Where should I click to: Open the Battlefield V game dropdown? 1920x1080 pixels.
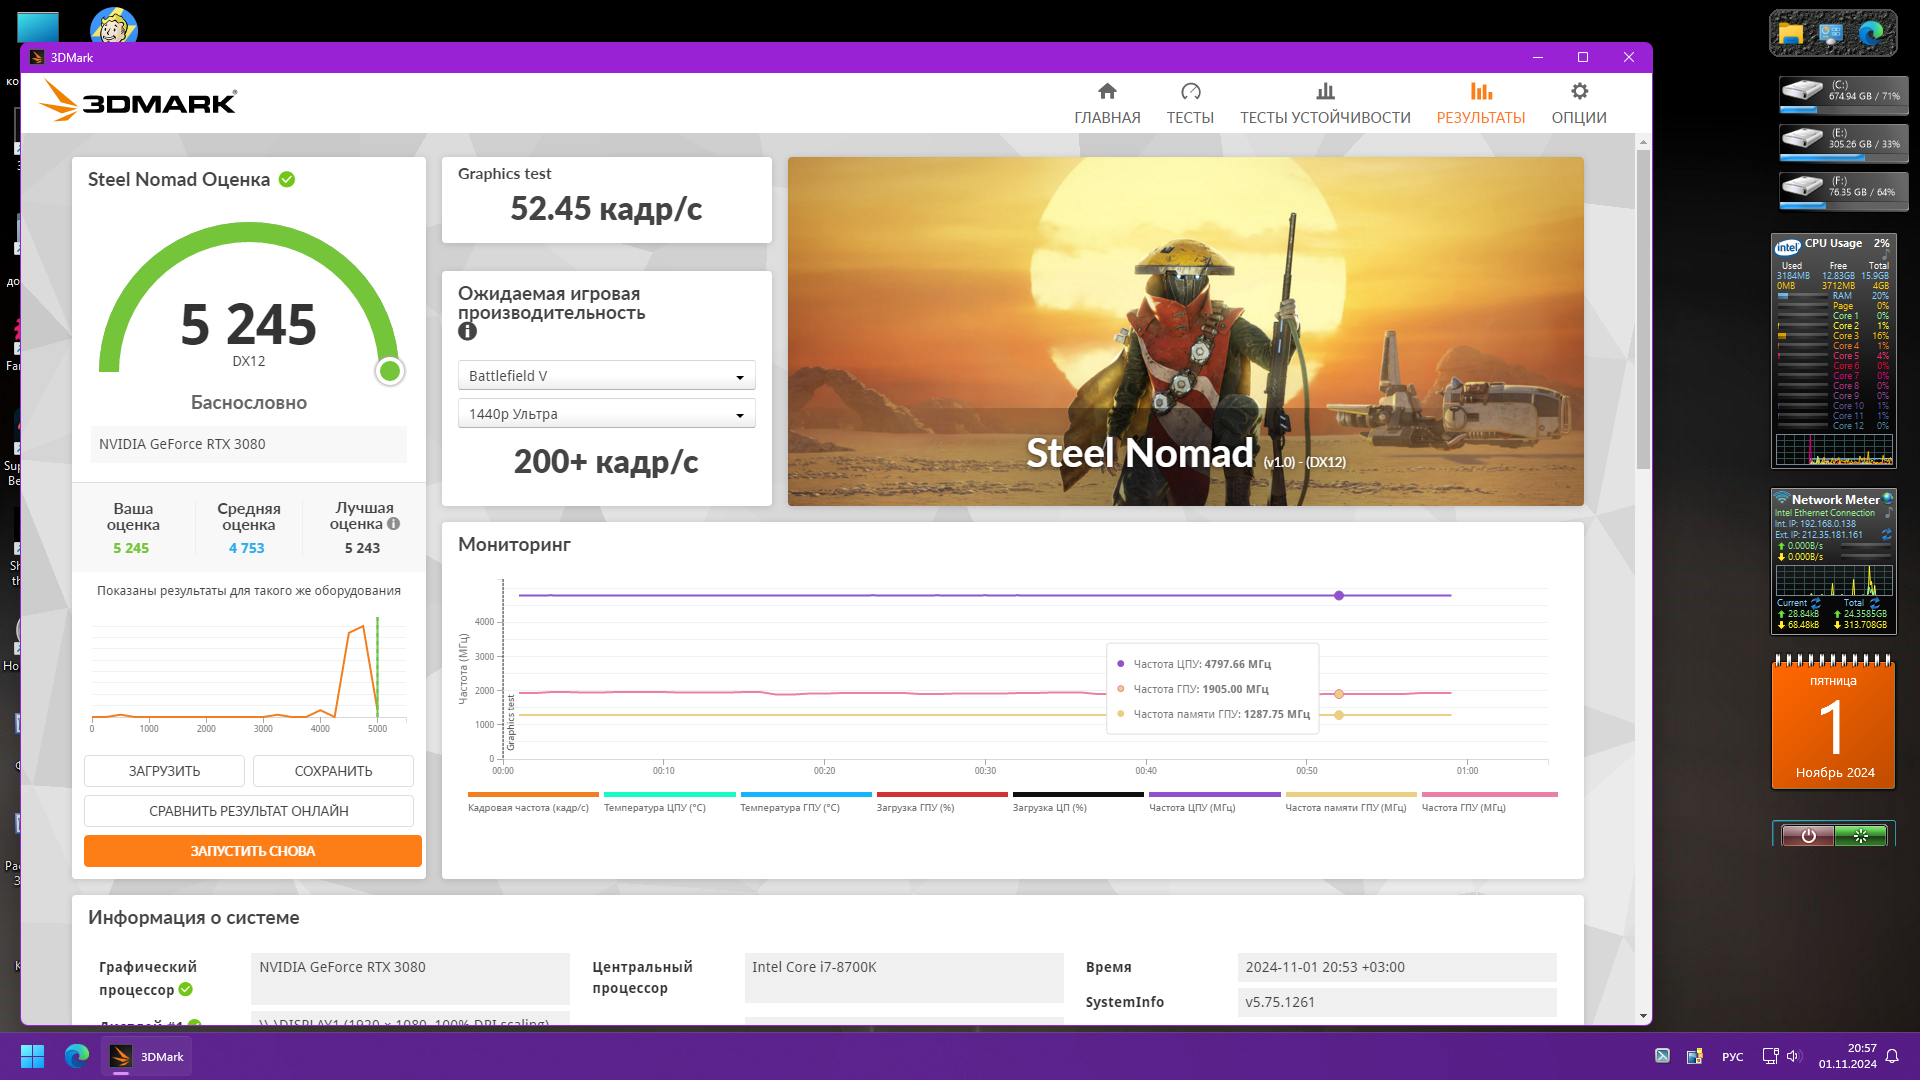tap(606, 376)
